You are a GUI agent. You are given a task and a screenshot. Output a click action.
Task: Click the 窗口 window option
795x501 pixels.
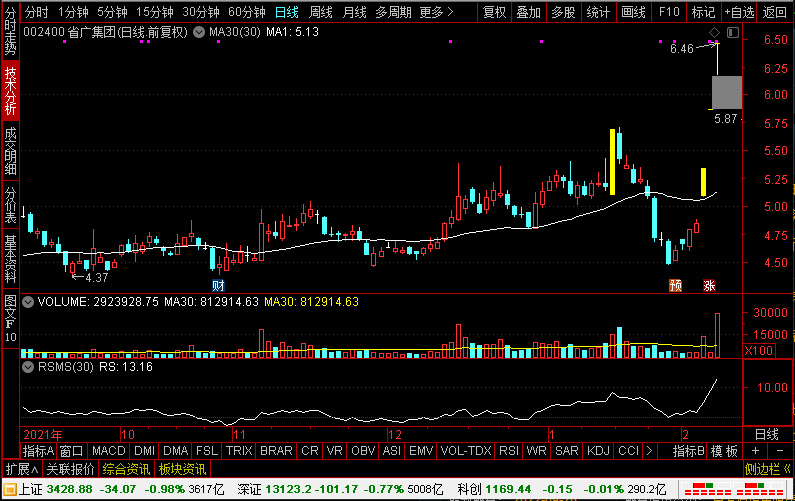coord(71,451)
